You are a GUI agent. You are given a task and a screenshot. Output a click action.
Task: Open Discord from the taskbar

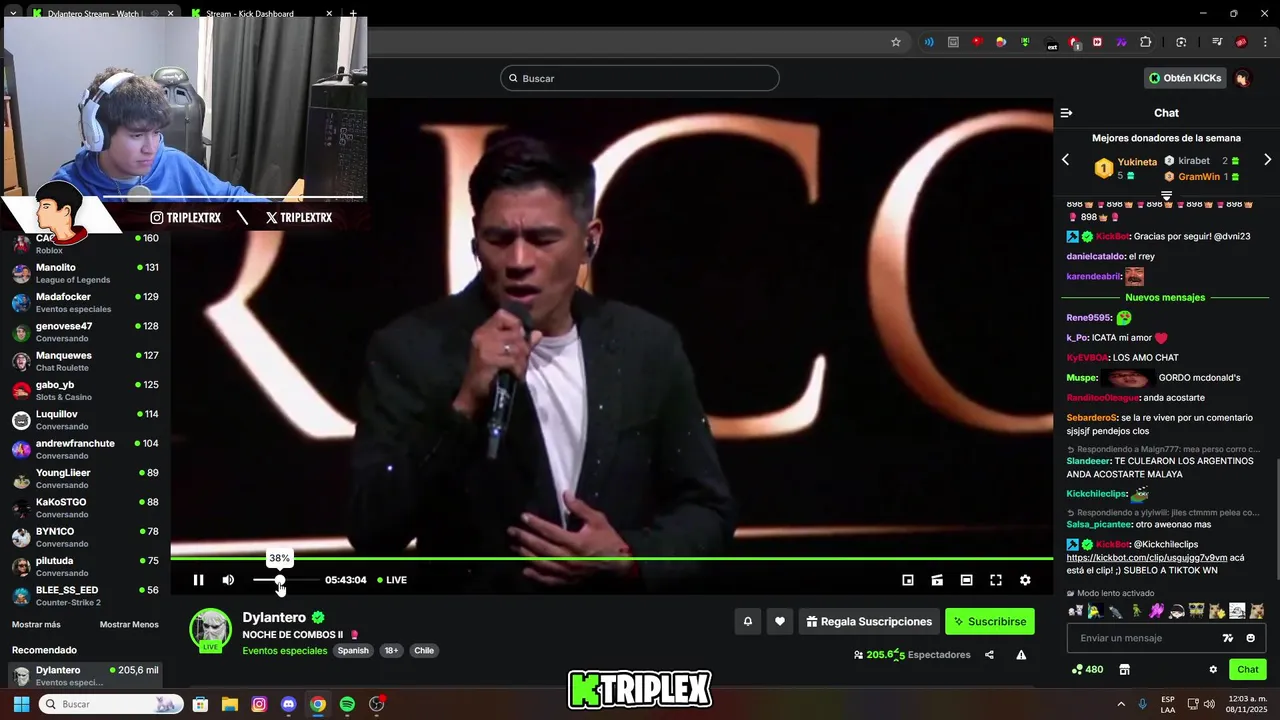point(289,704)
